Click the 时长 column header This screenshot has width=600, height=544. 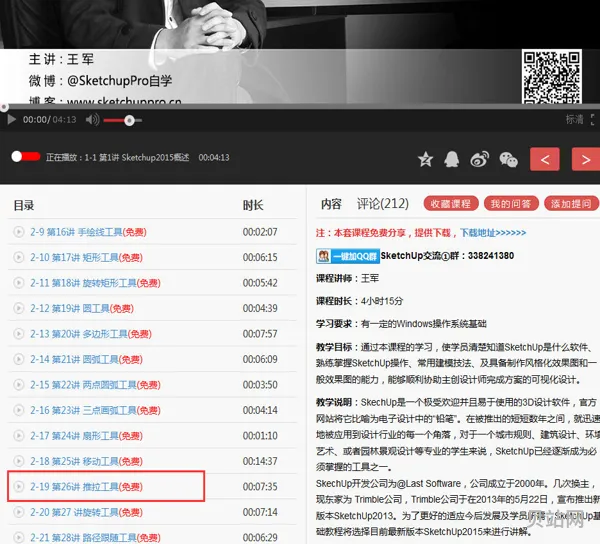(253, 205)
